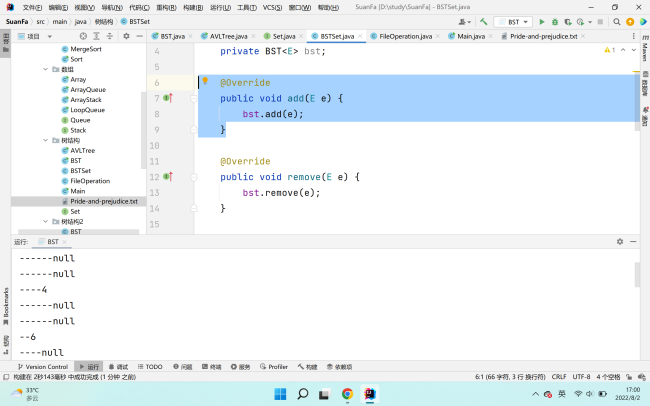Run the BST configuration with green play icon
Viewport: 650px width, 406px height.
coord(541,22)
